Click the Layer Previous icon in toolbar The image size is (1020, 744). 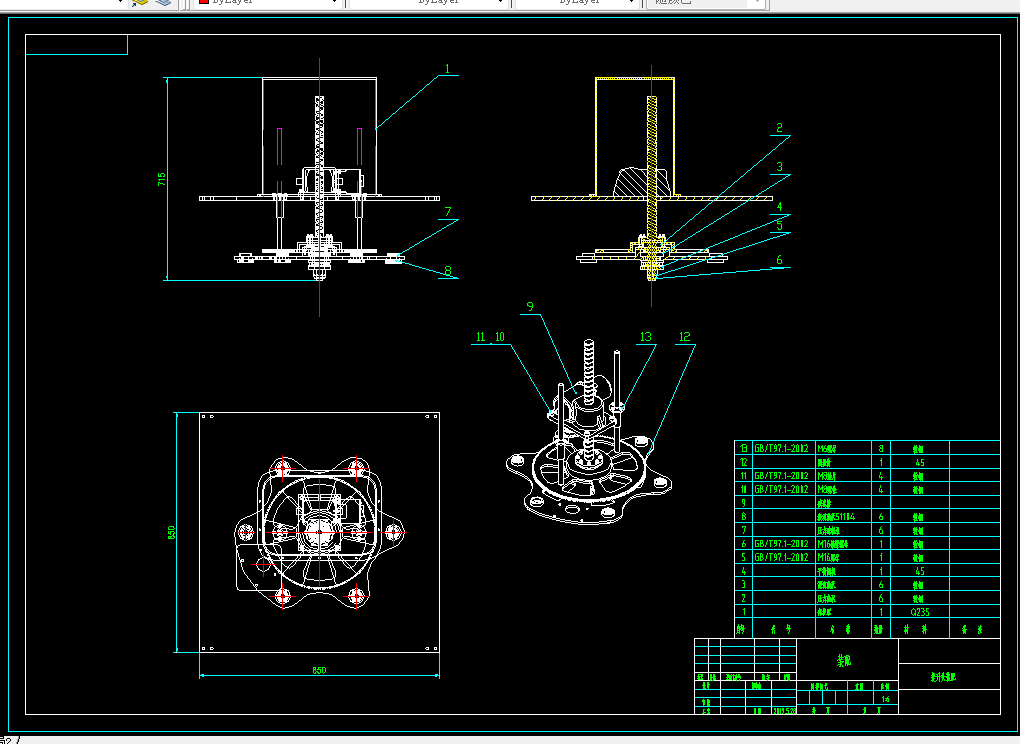139,3
